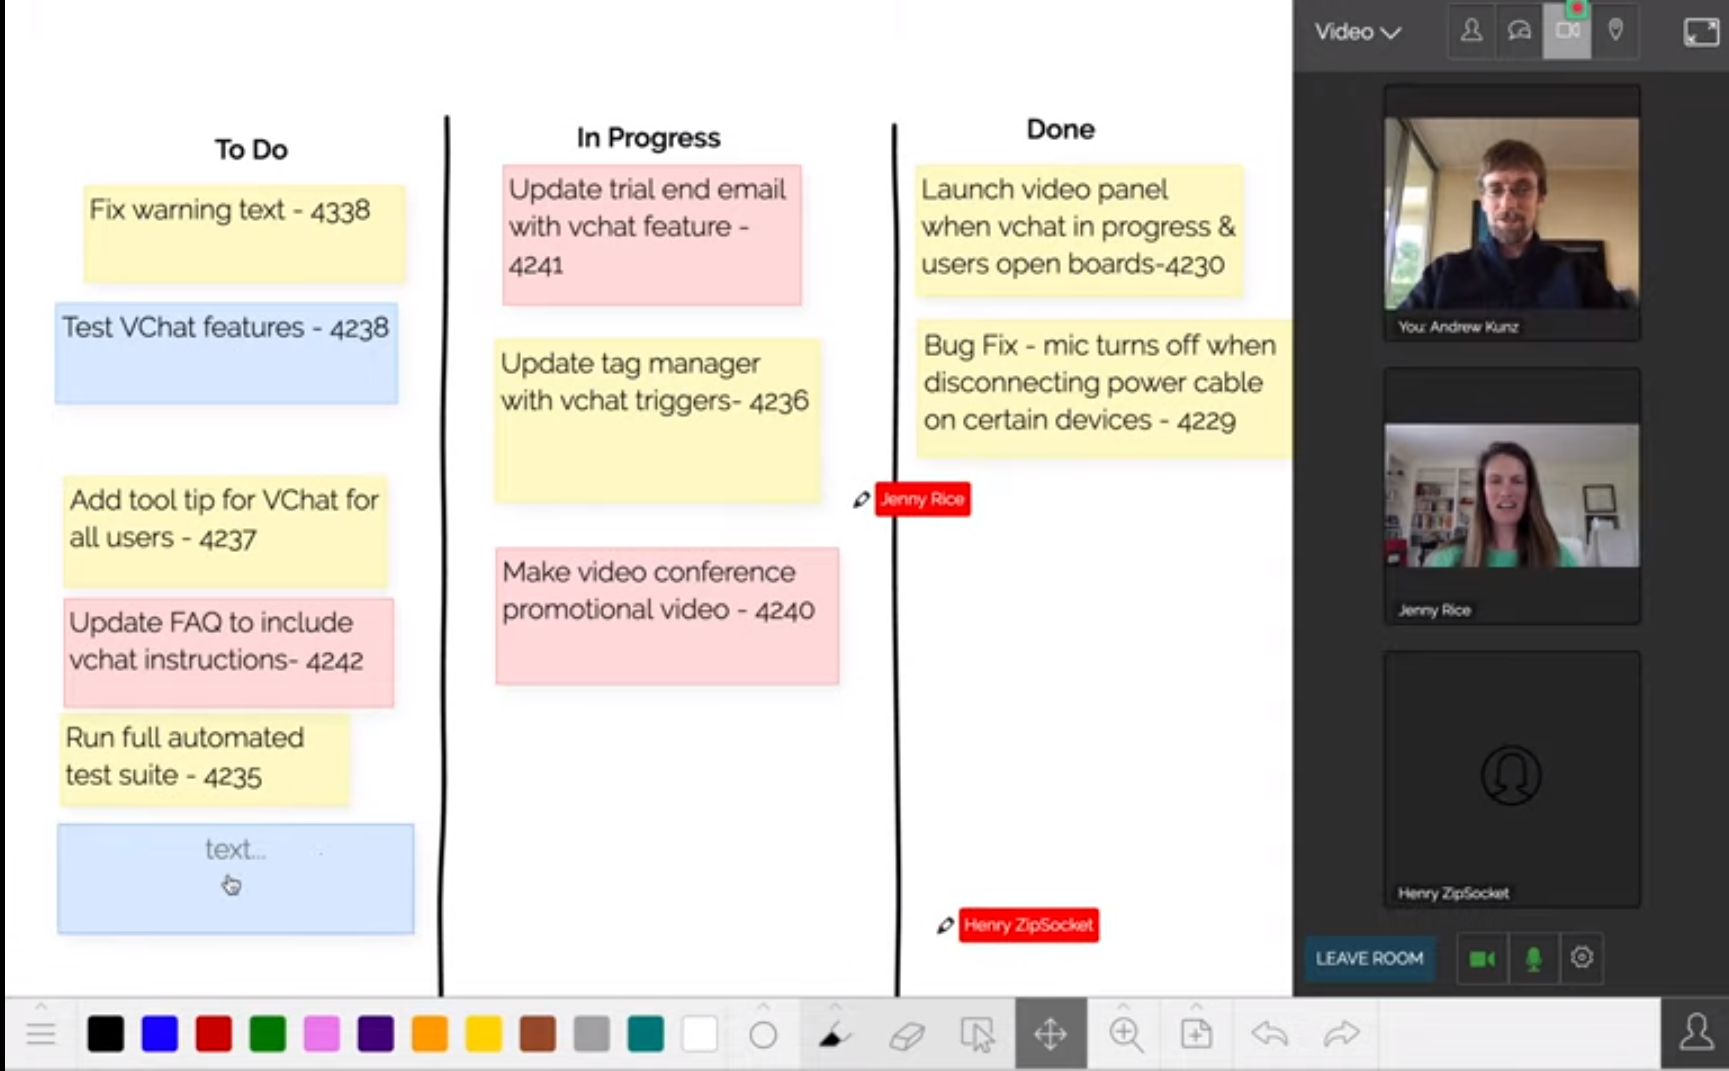
Task: Redo the last action
Action: point(1341,1033)
